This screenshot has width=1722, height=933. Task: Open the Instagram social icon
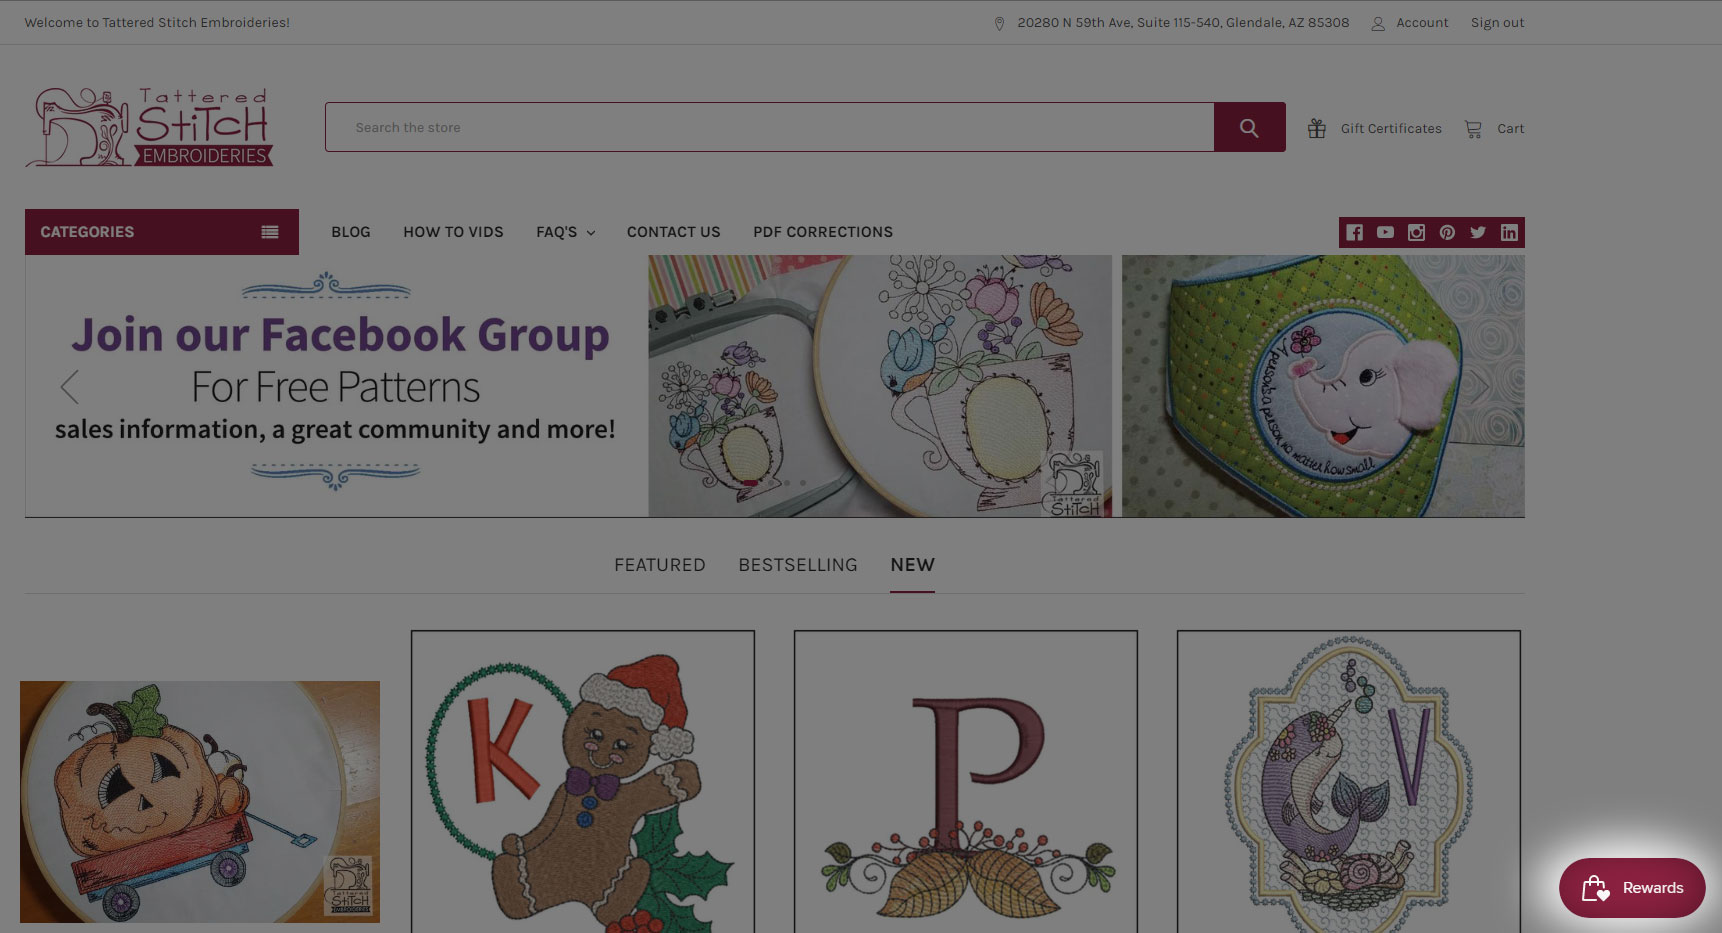(x=1416, y=232)
